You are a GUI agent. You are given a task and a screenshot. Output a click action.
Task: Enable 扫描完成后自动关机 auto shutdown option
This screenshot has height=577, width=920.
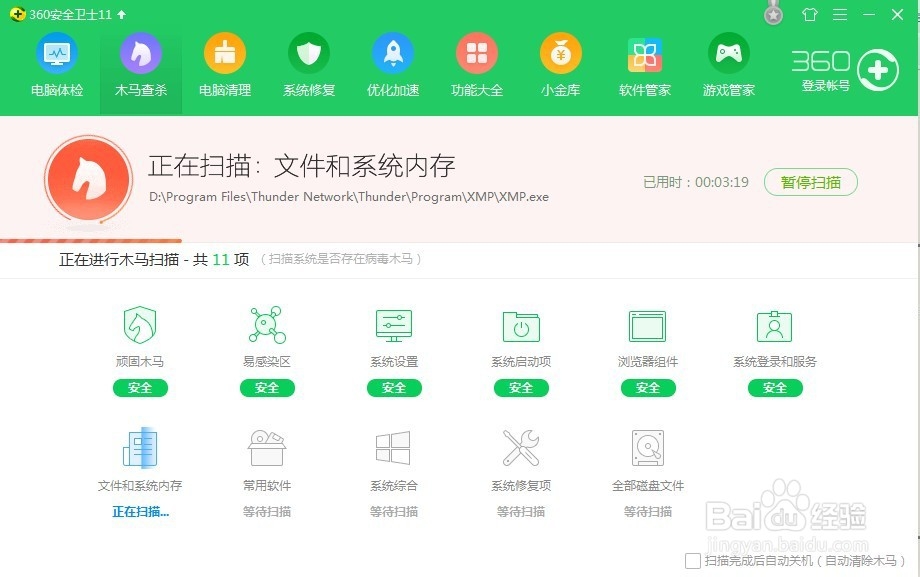point(691,561)
